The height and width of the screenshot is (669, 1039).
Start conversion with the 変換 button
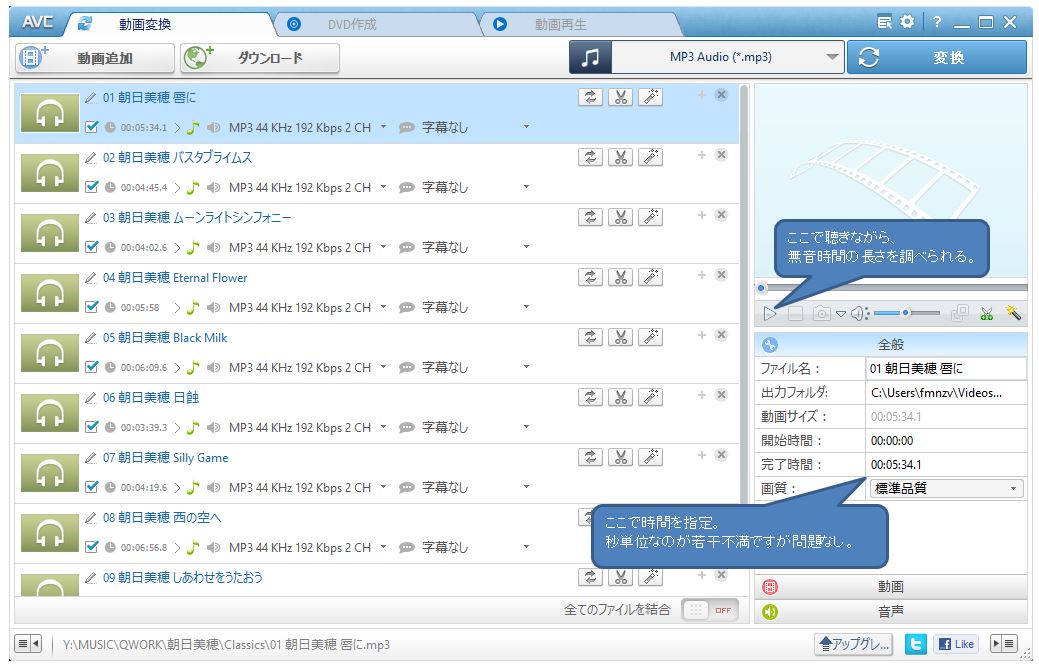936,58
